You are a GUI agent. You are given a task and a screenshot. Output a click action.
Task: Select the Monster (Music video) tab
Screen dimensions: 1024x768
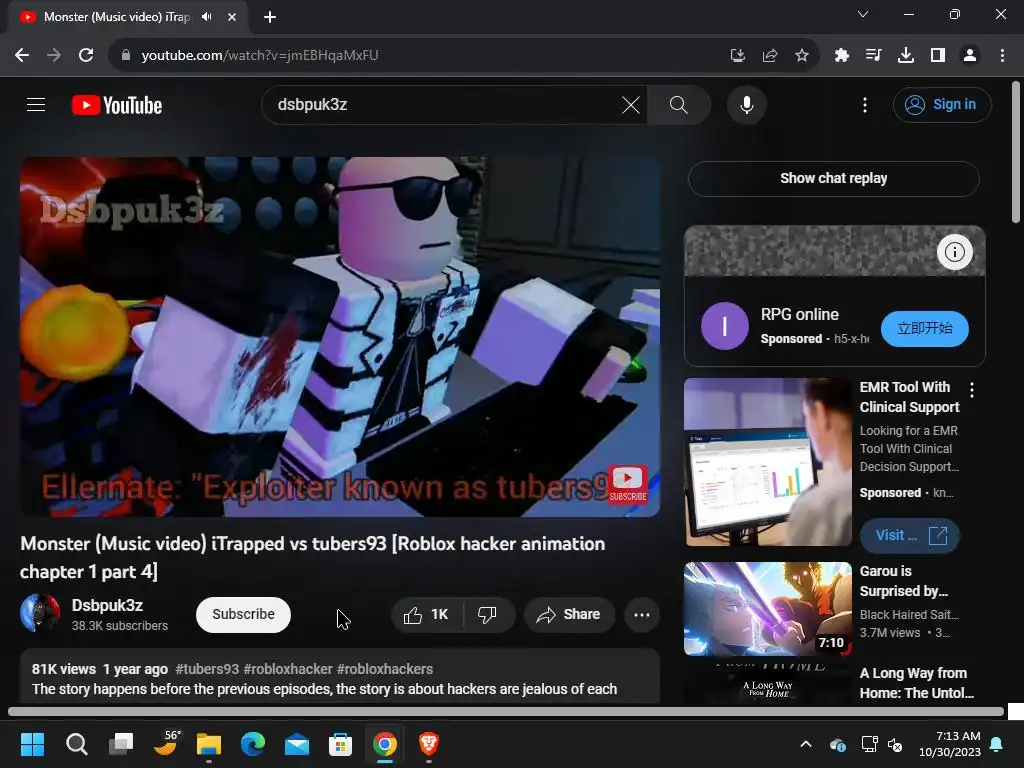(x=116, y=17)
